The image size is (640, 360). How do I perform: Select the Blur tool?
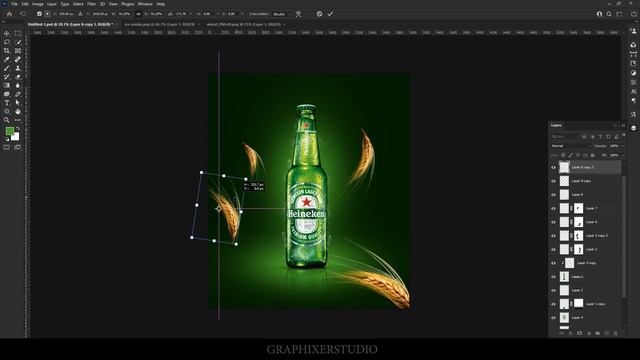click(18, 85)
